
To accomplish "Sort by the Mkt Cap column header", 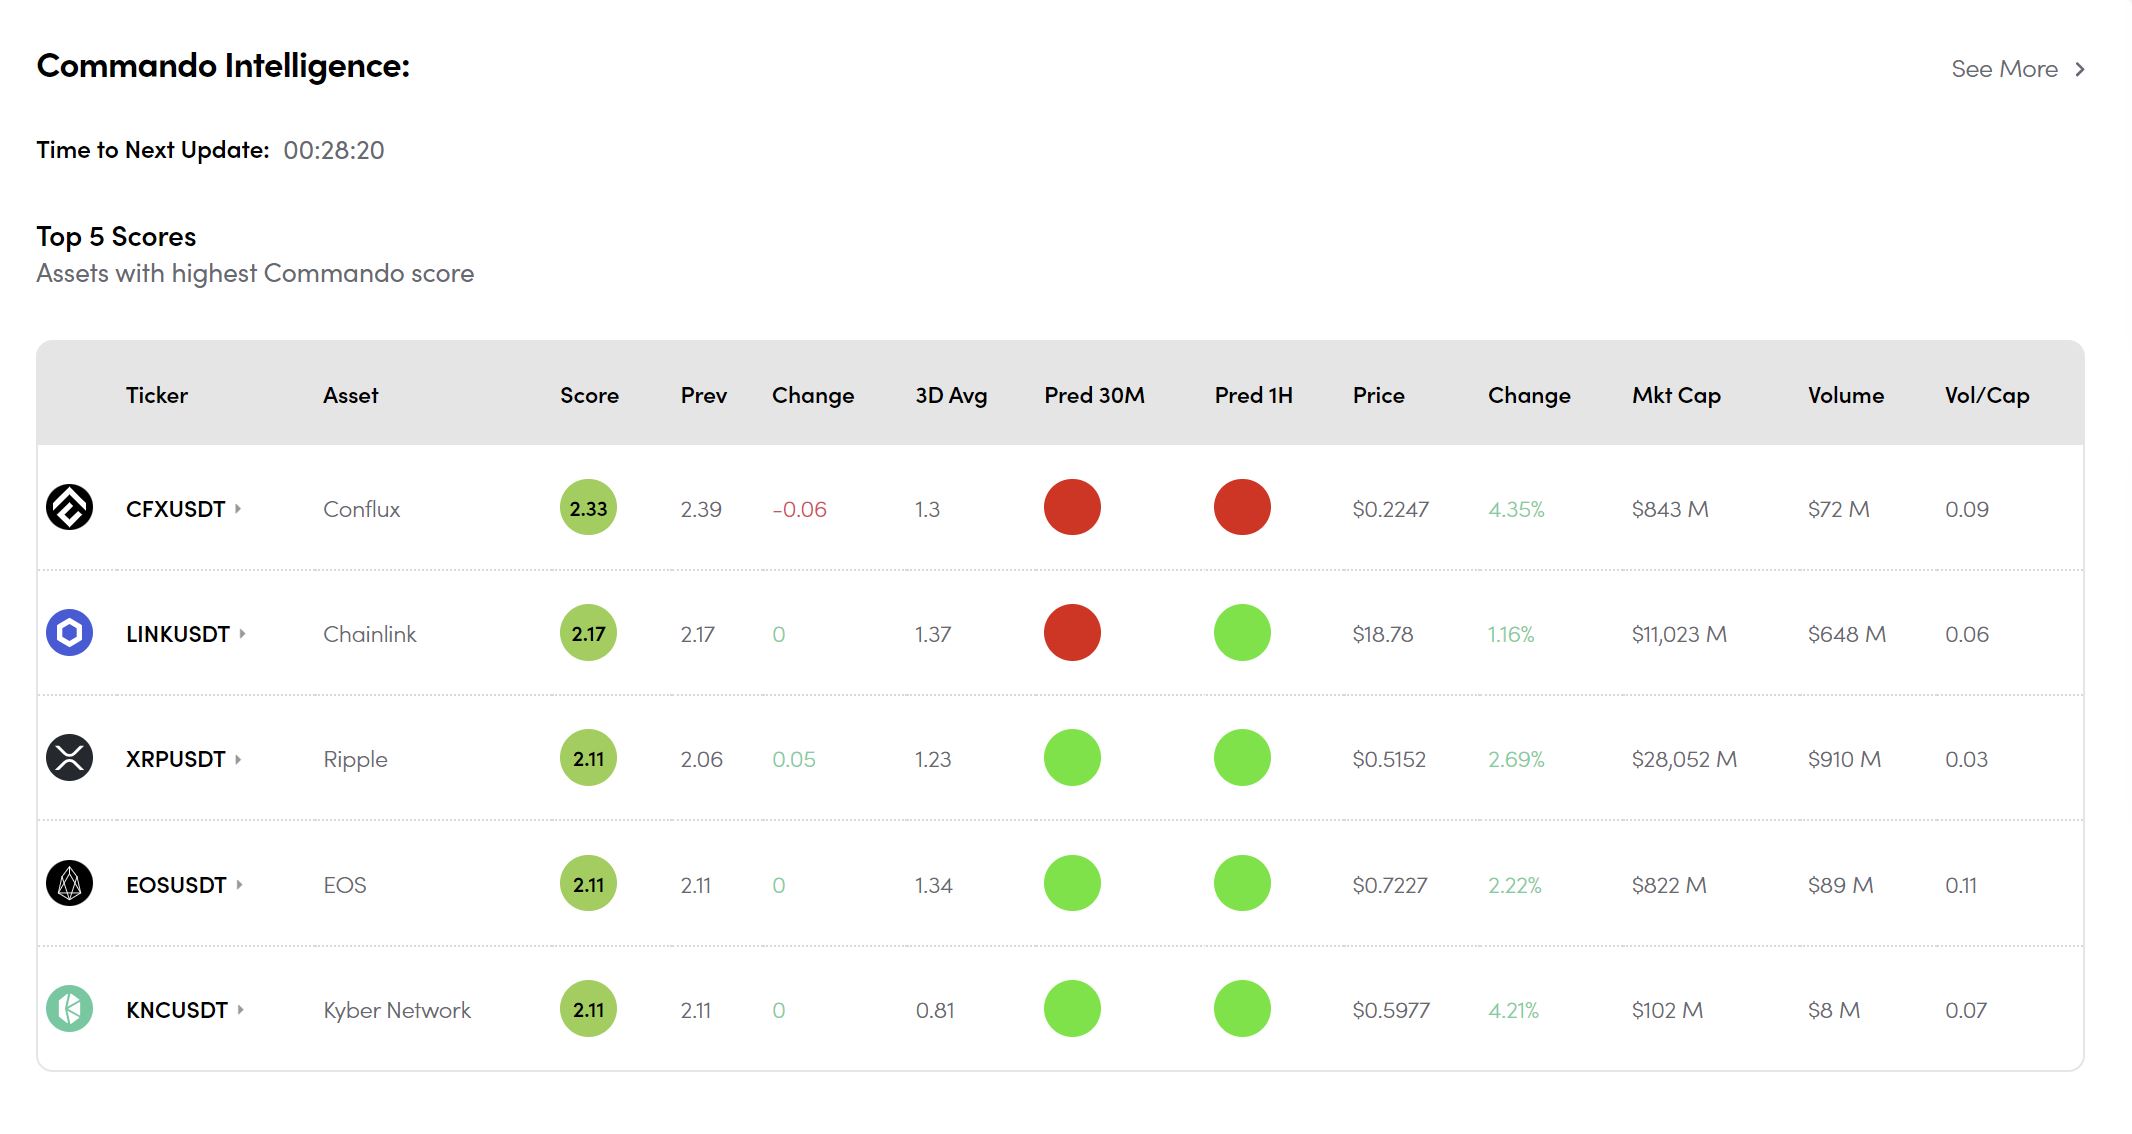I will [1676, 395].
